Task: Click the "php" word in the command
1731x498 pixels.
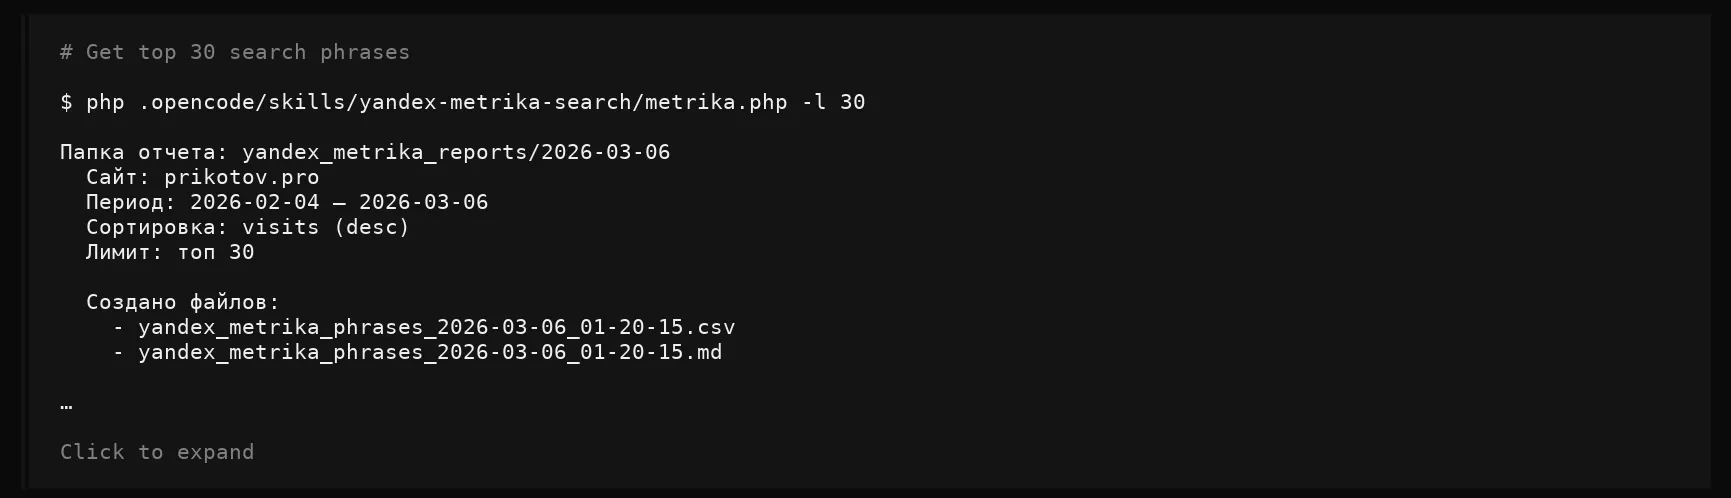Action: point(105,102)
